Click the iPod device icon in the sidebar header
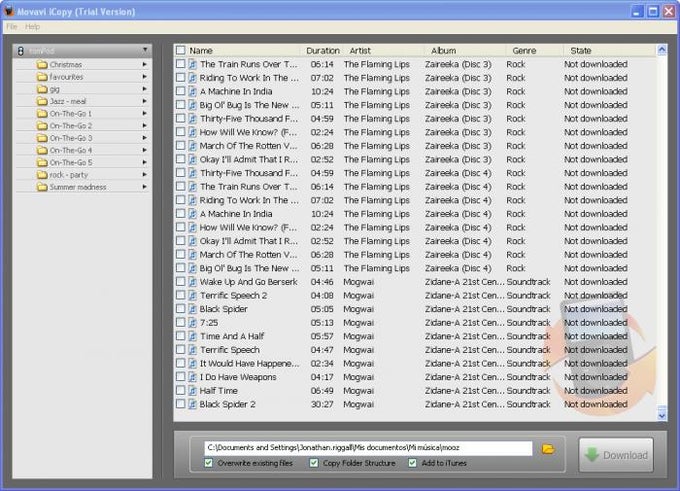Screen dimensions: 680x491 point(20,51)
